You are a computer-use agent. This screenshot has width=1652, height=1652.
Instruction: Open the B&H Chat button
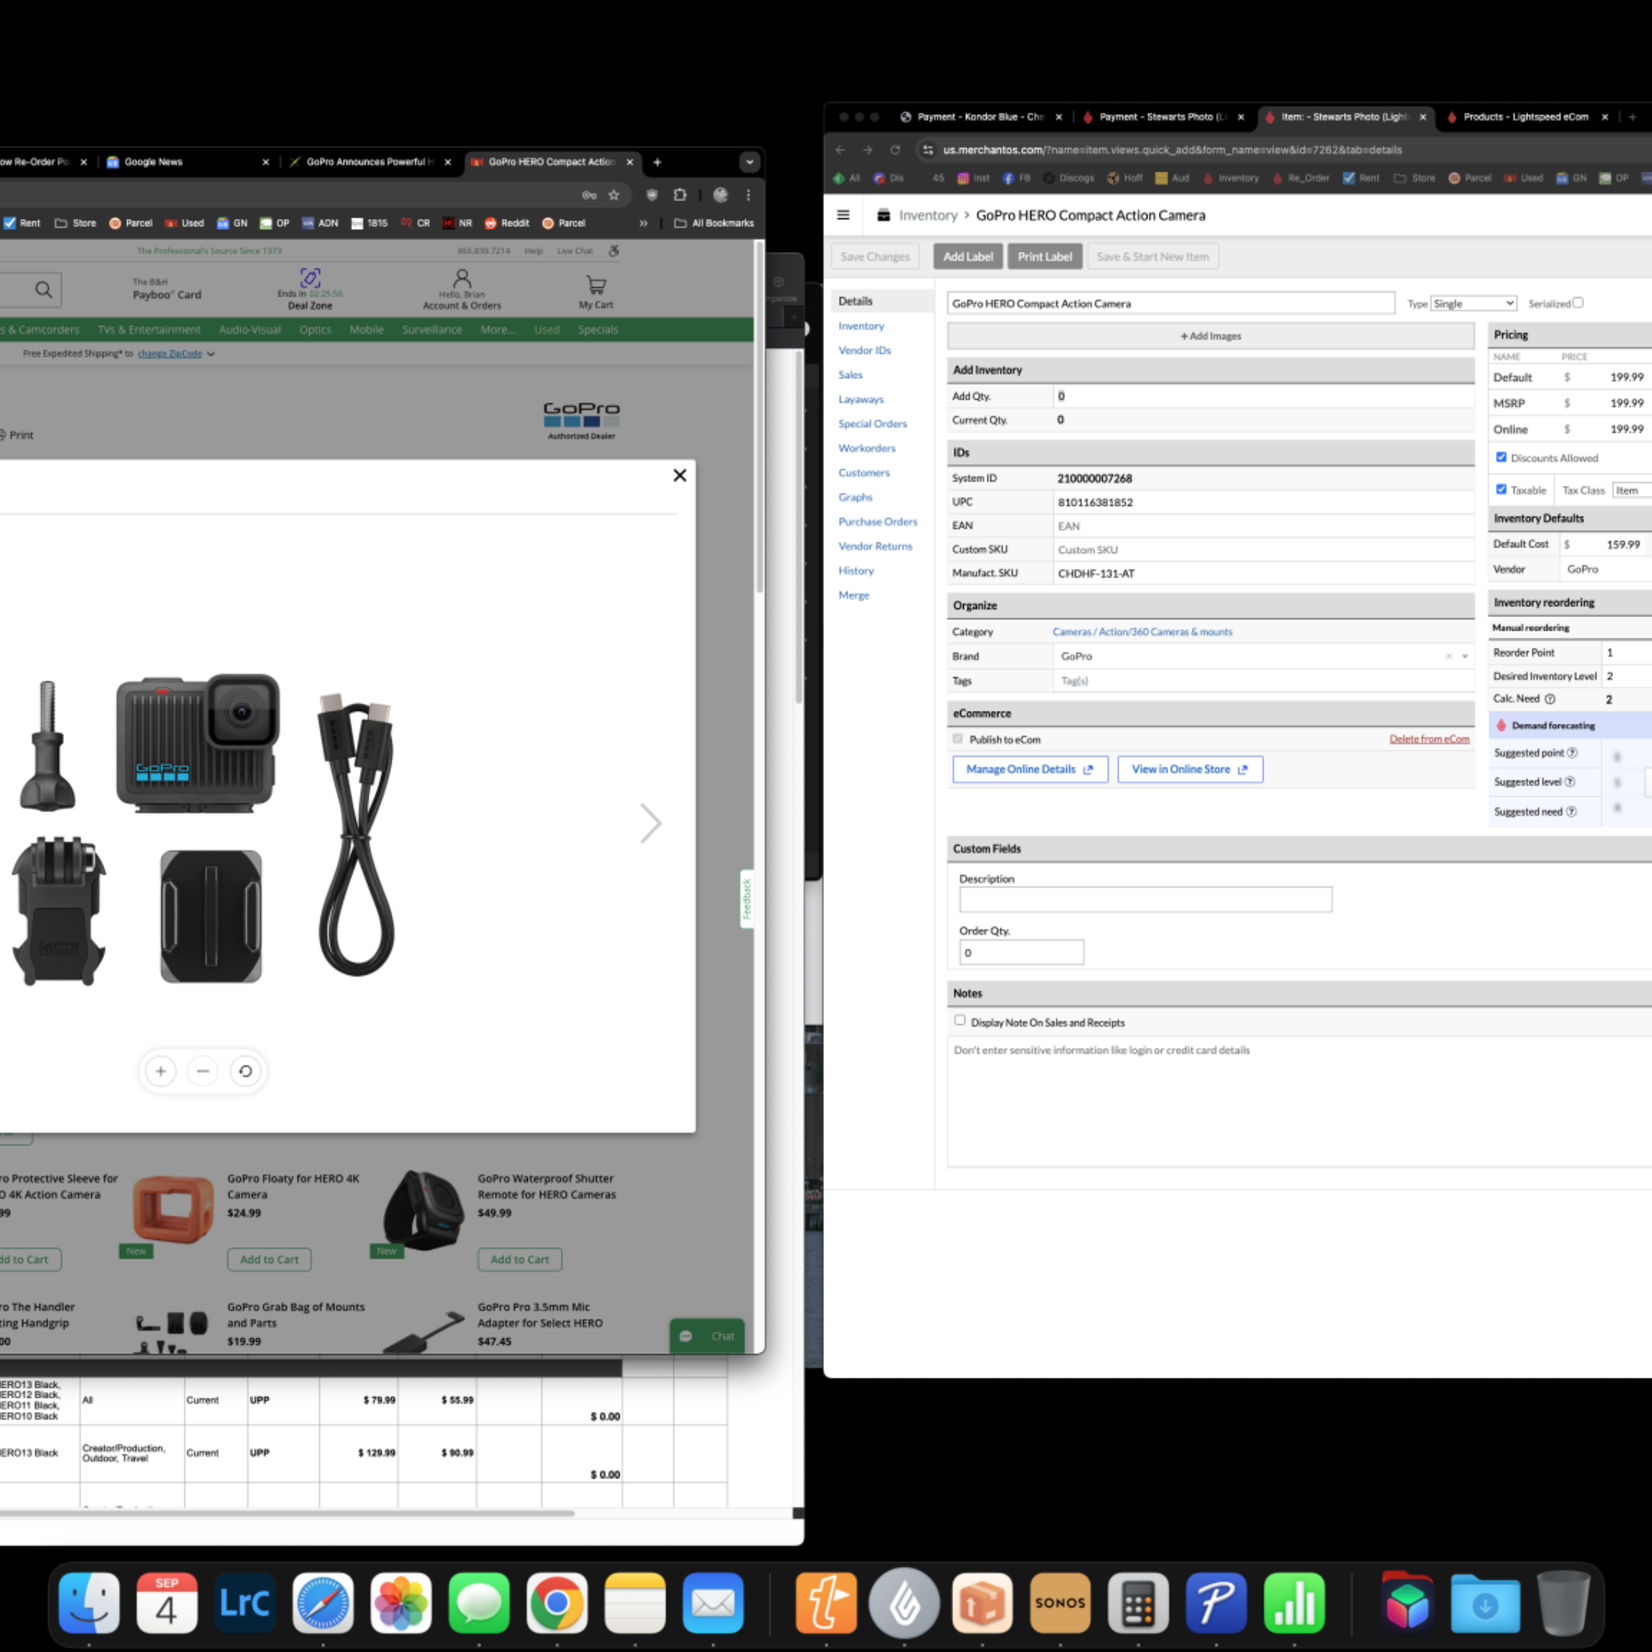tap(707, 1336)
